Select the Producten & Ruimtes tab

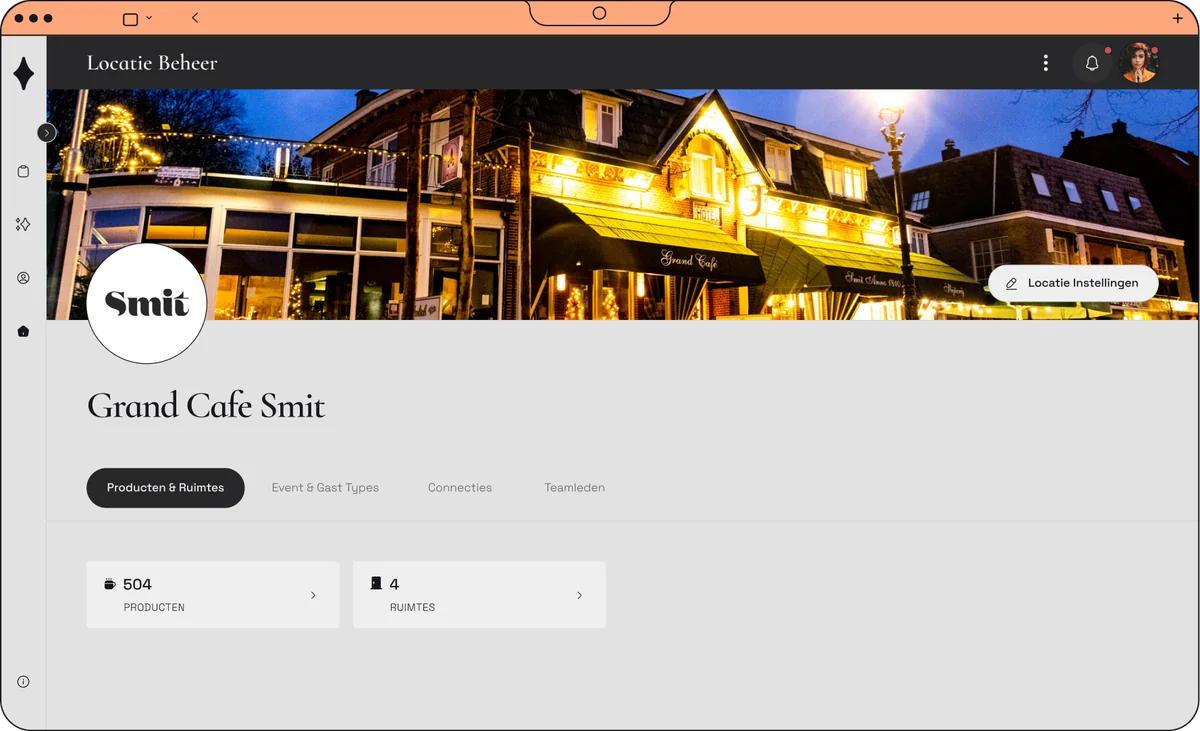(166, 488)
